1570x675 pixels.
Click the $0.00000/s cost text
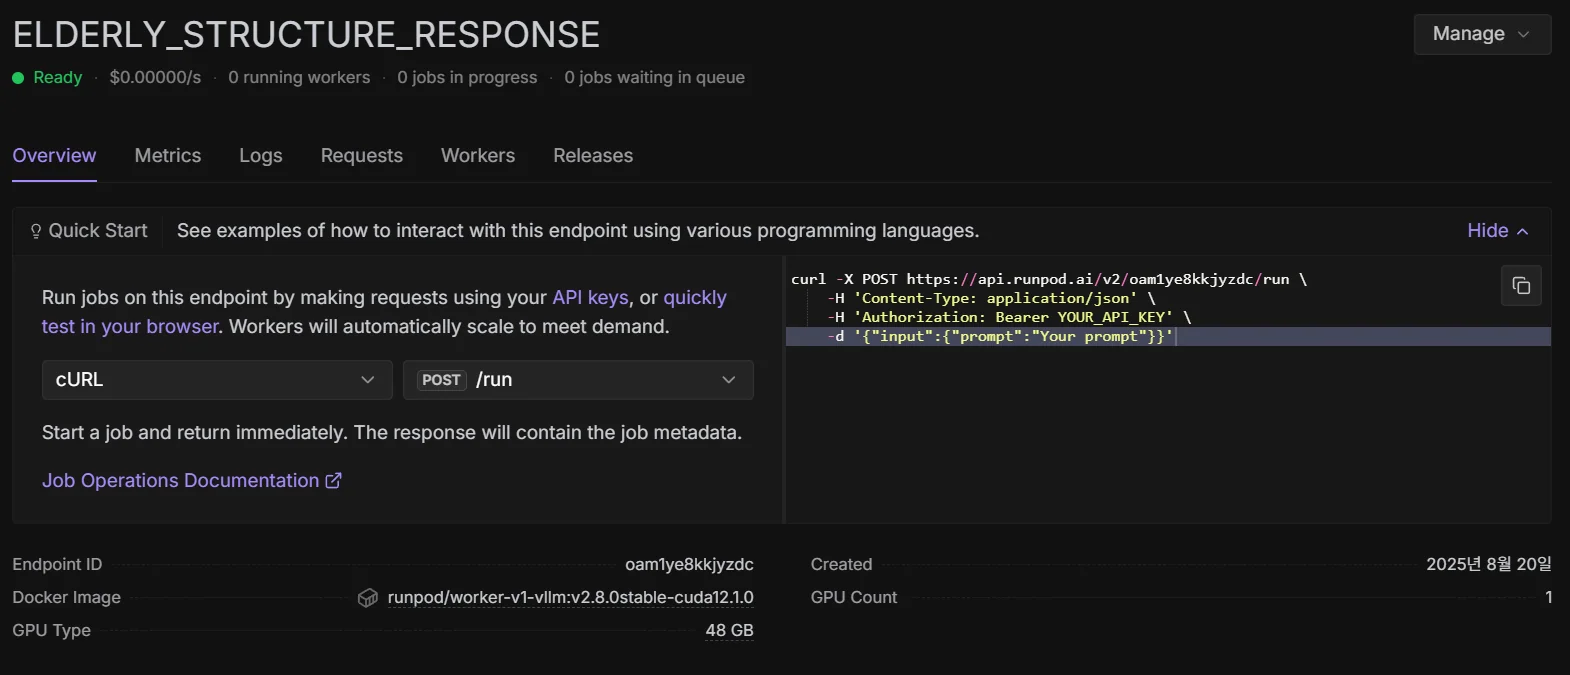pyautogui.click(x=155, y=78)
